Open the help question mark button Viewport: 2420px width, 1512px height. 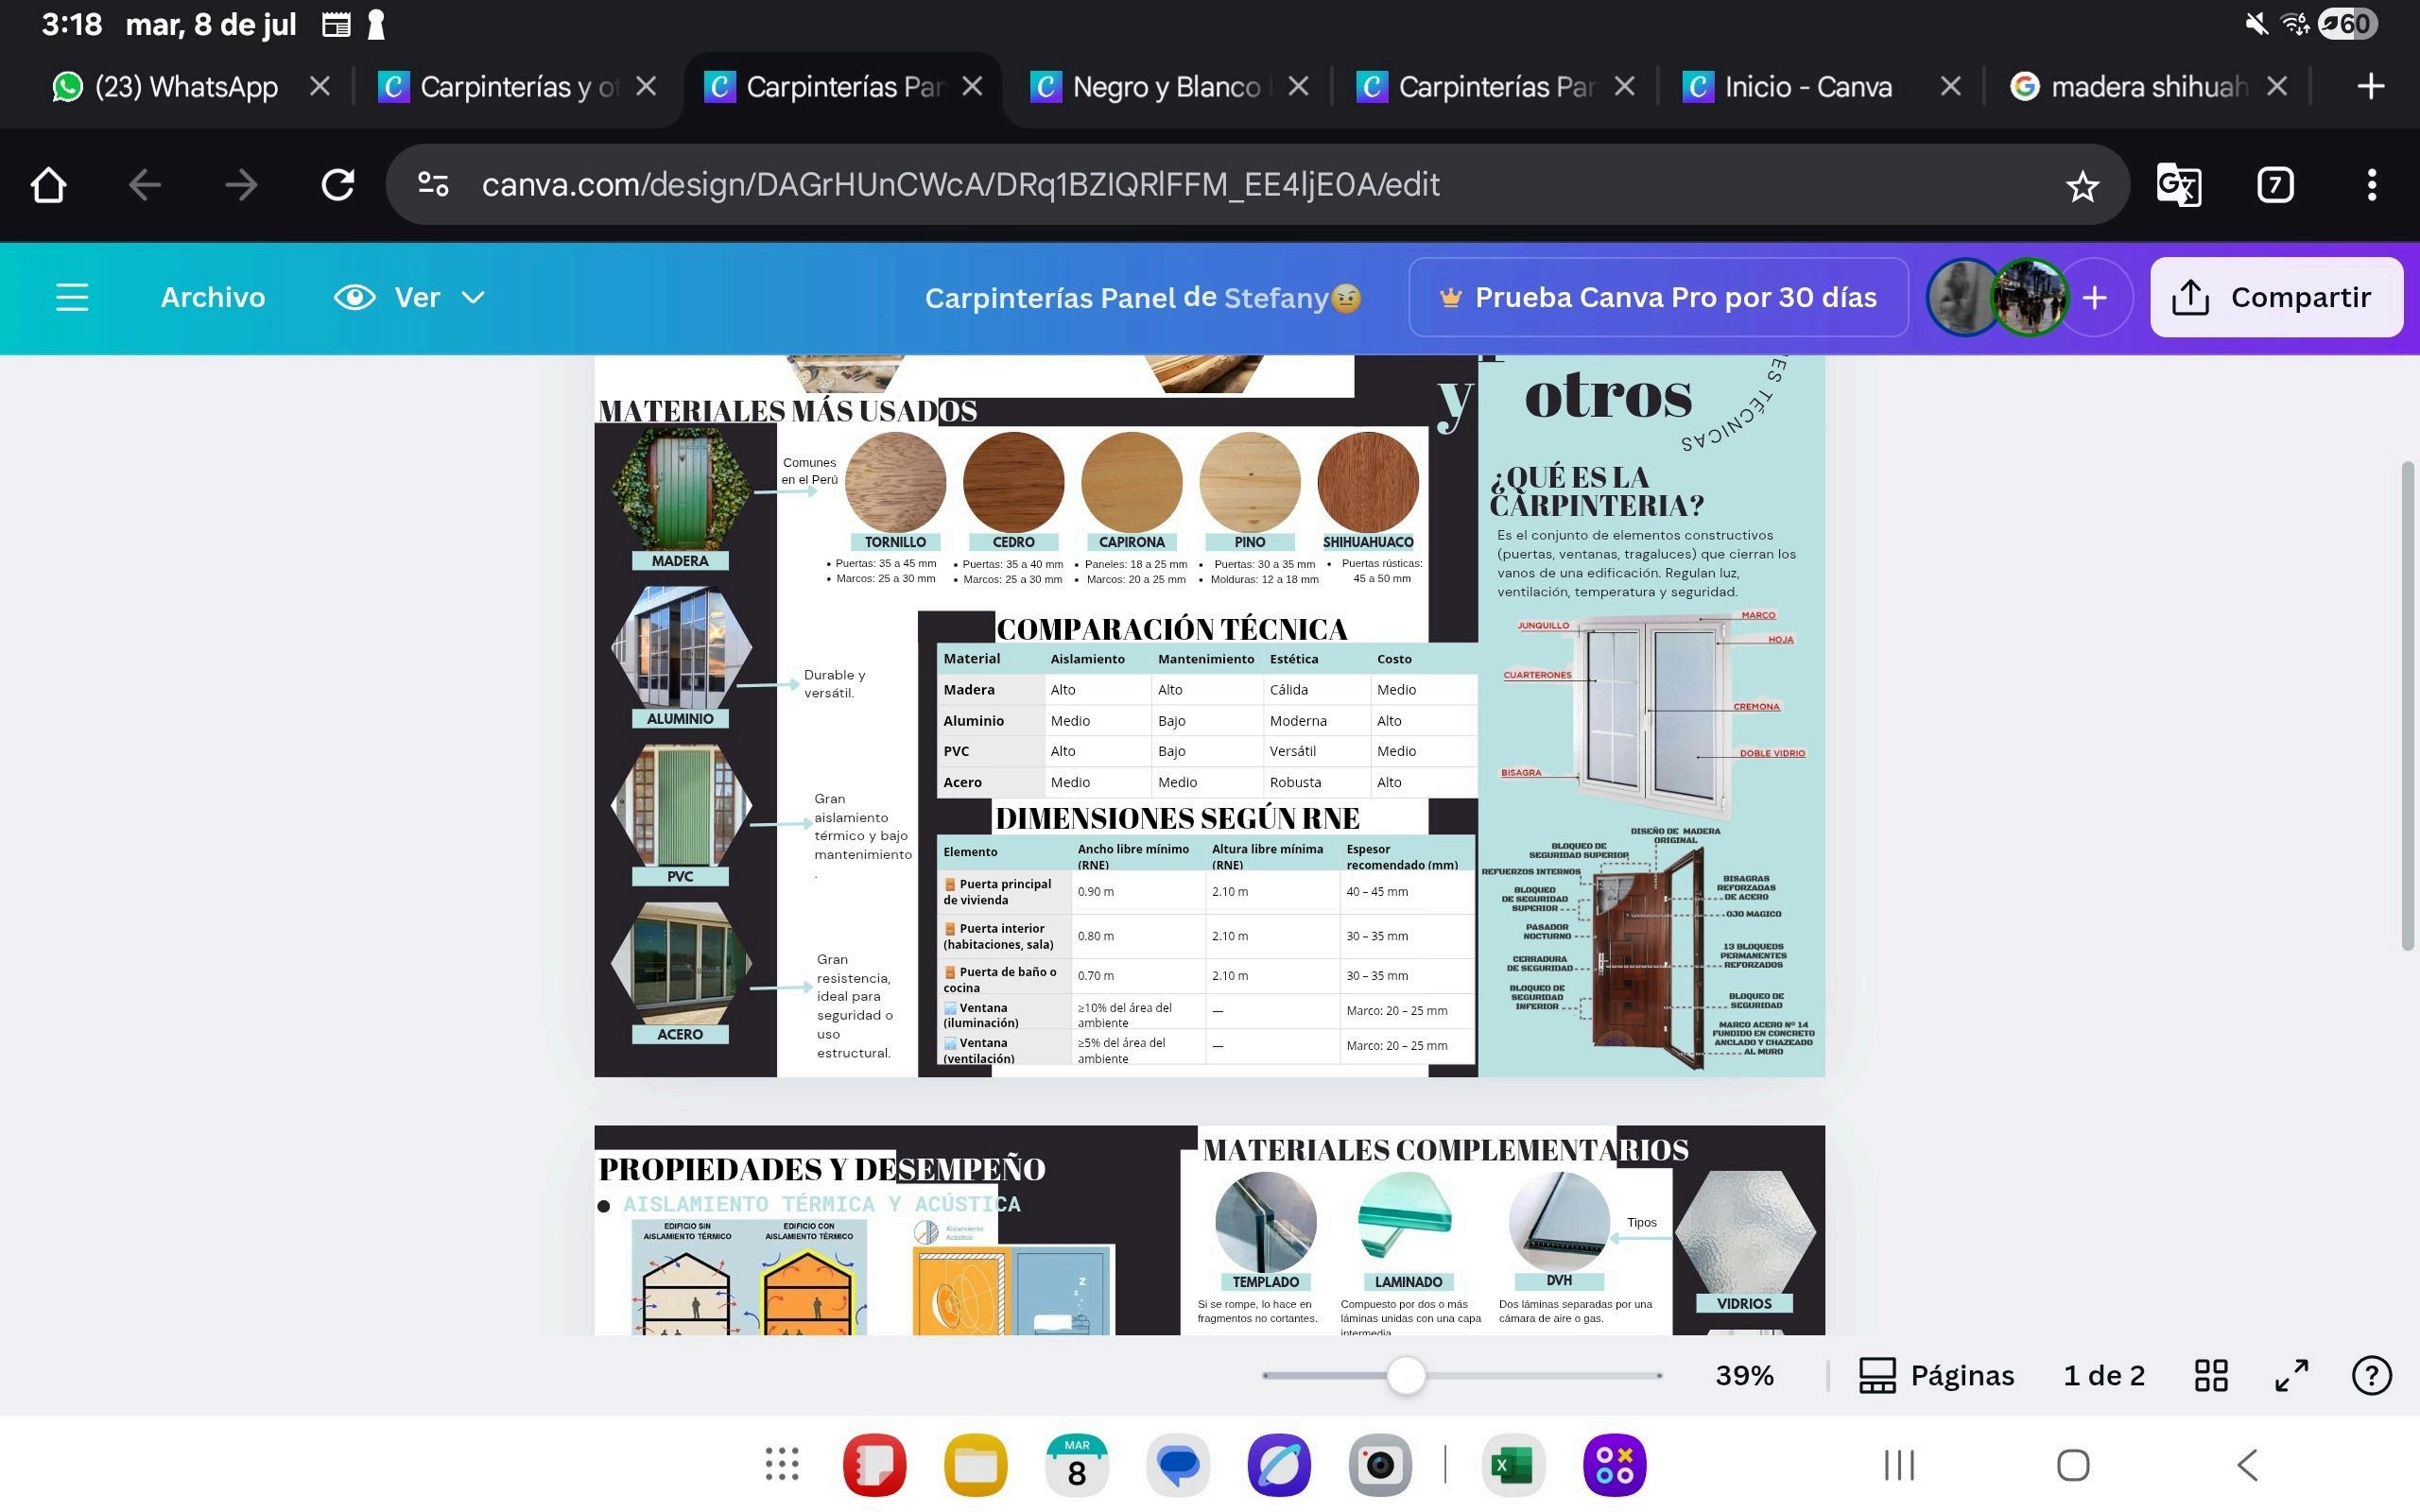(x=2371, y=1375)
